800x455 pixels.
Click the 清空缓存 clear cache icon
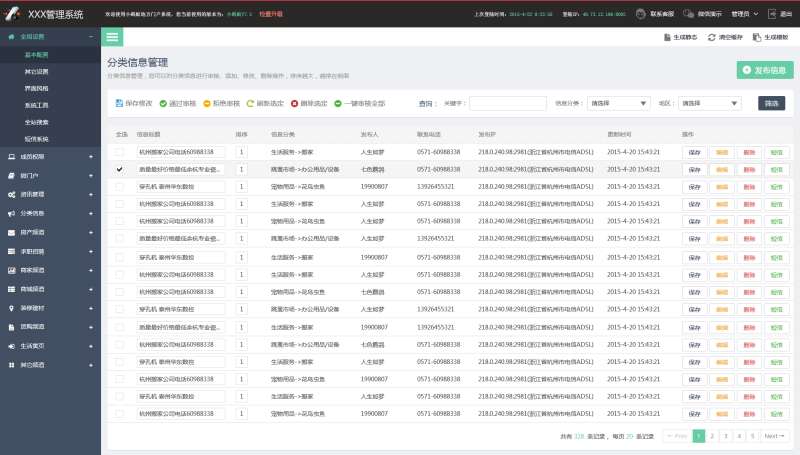coord(711,37)
